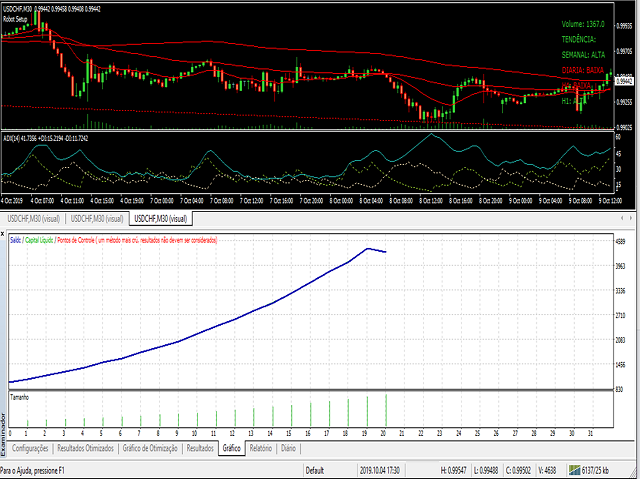Click the H4: BAIXA label
Image resolution: width=640 pixels, height=480 pixels.
pyautogui.click(x=576, y=85)
